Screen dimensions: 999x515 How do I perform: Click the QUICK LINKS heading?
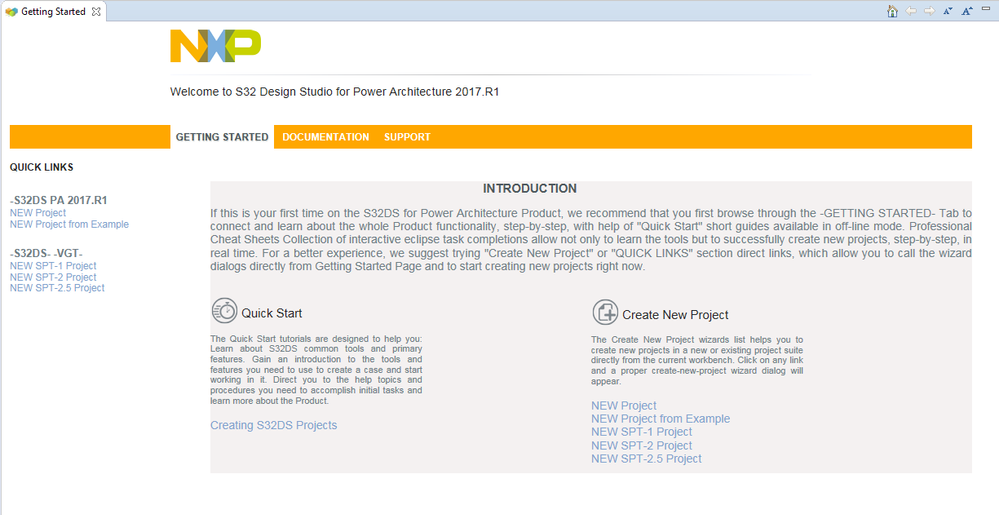pyautogui.click(x=41, y=167)
